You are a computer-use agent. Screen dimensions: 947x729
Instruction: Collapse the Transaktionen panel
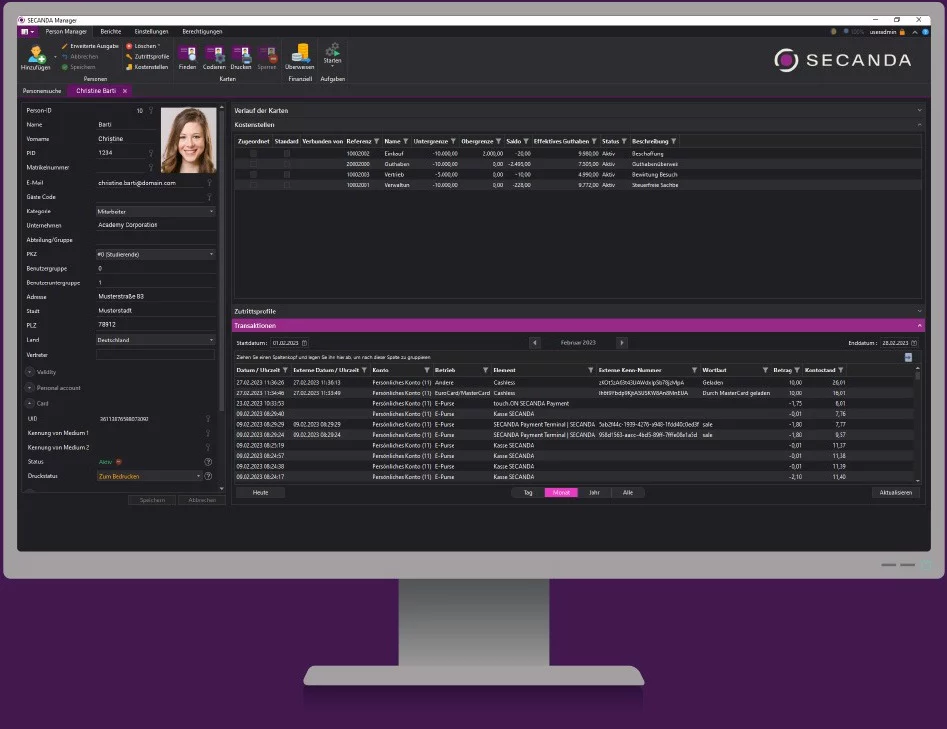coord(919,326)
